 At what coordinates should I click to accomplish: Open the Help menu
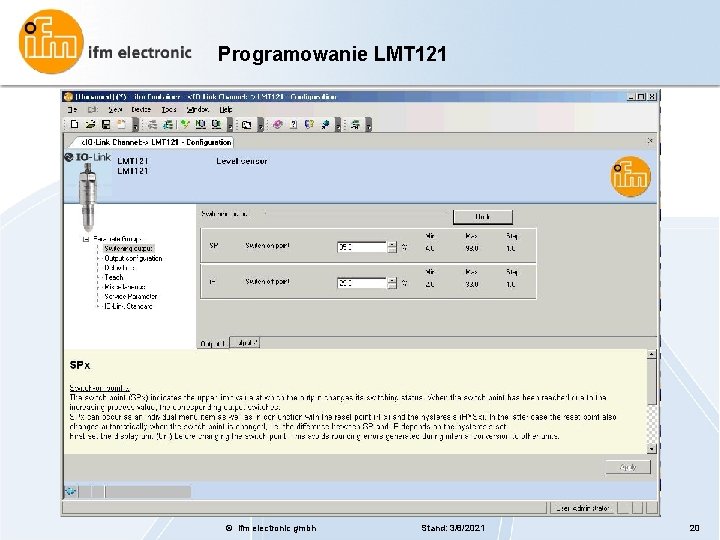(225, 110)
